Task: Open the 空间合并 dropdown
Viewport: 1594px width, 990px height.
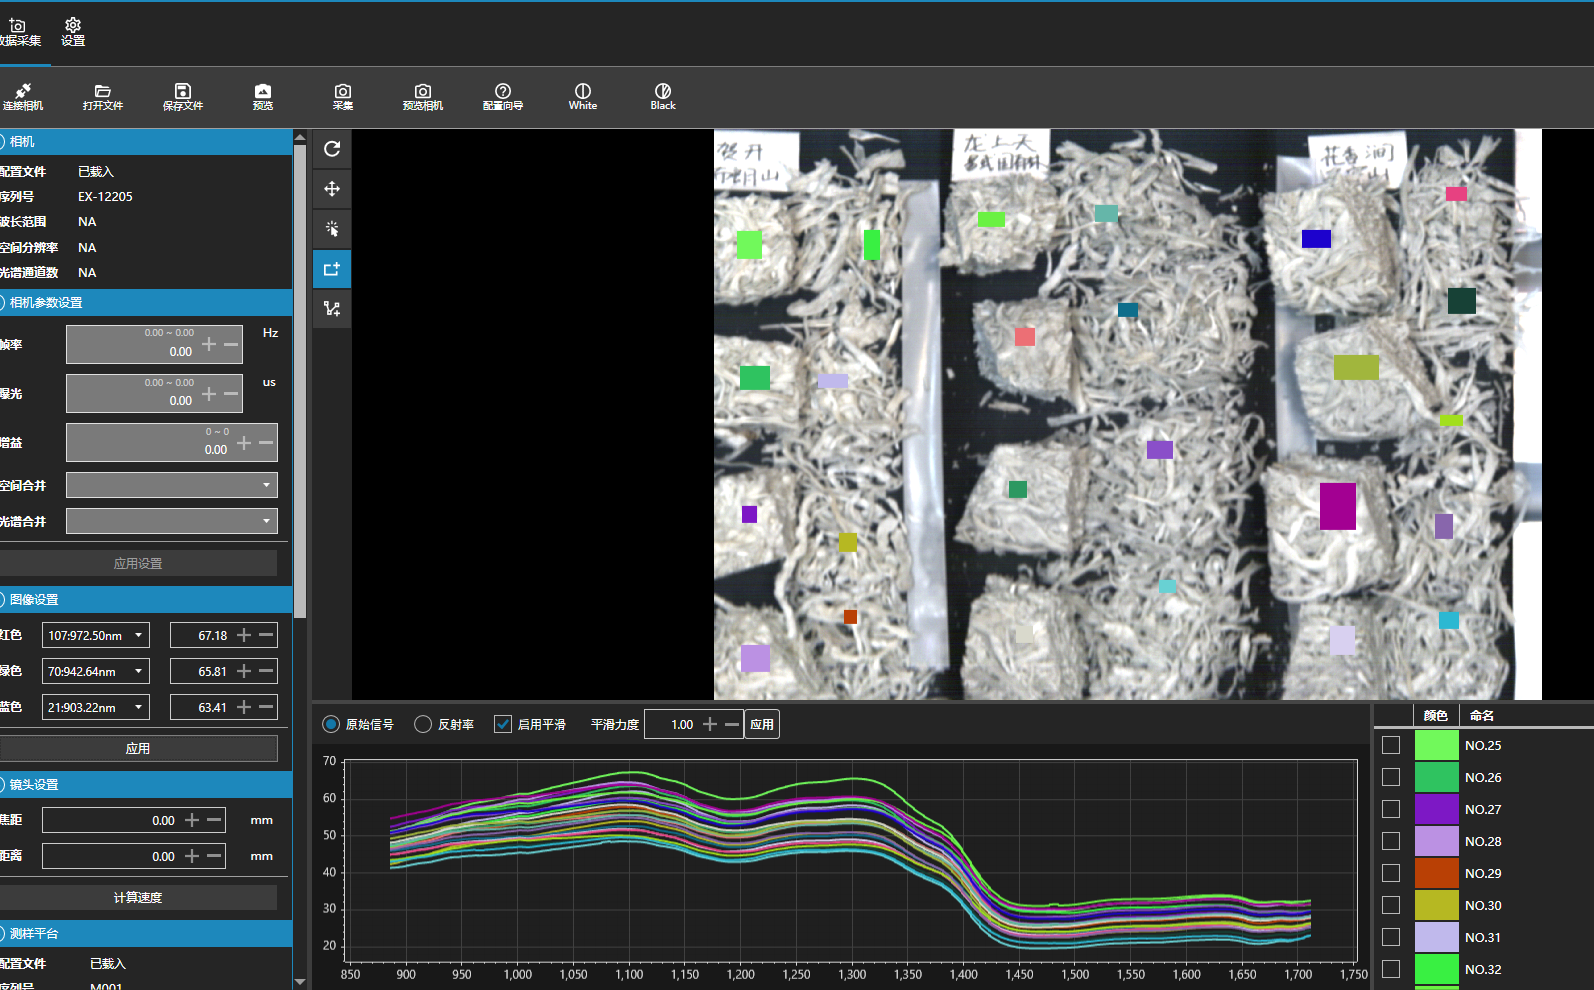Action: click(x=172, y=485)
